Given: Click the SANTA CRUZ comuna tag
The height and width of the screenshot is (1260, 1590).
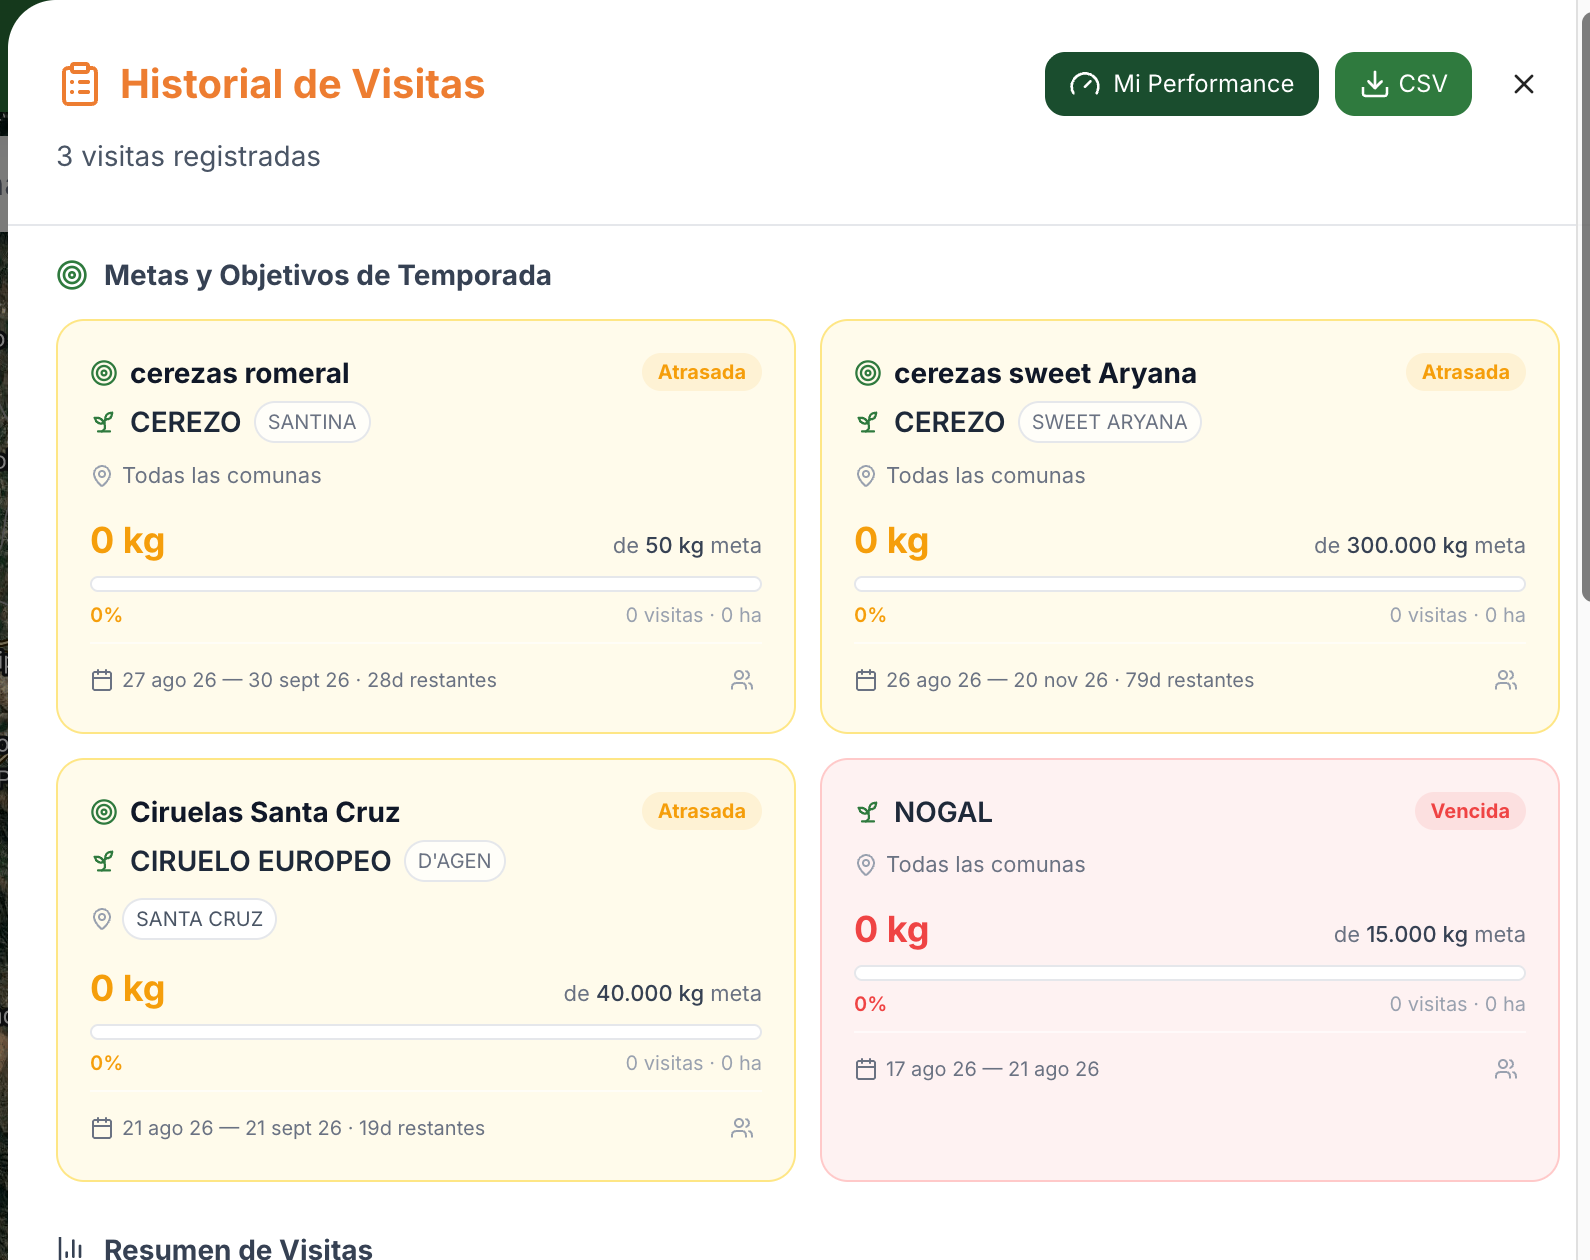Looking at the screenshot, I should point(199,919).
